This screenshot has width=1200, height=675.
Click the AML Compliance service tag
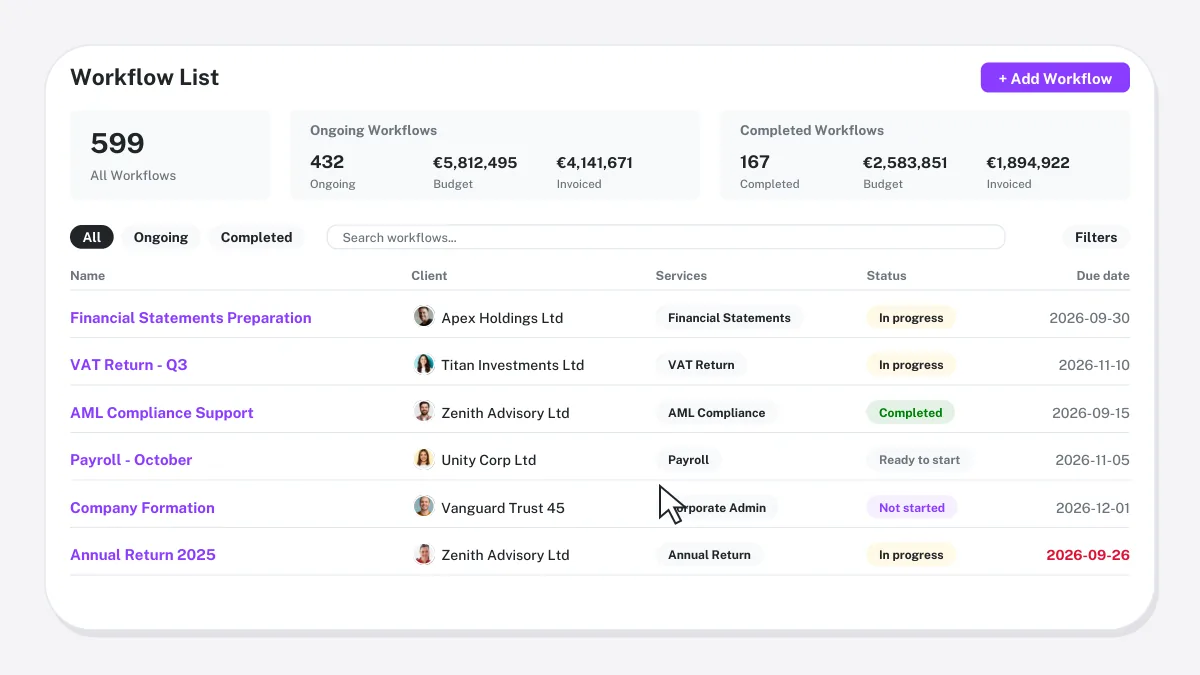point(716,413)
